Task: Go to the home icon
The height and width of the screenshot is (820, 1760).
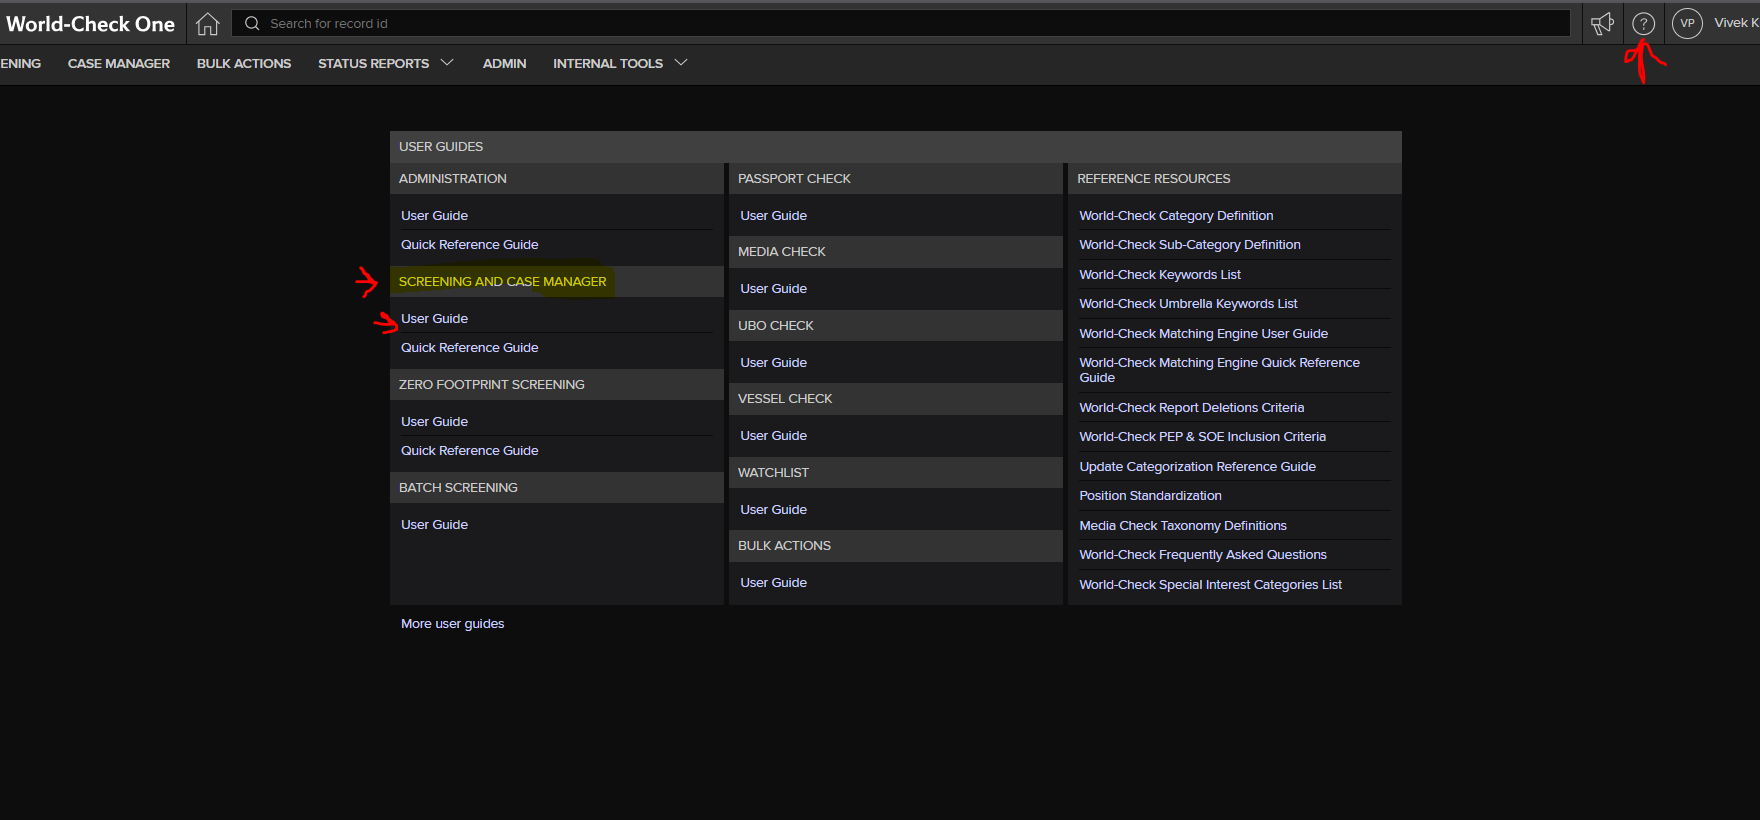Action: (x=207, y=24)
